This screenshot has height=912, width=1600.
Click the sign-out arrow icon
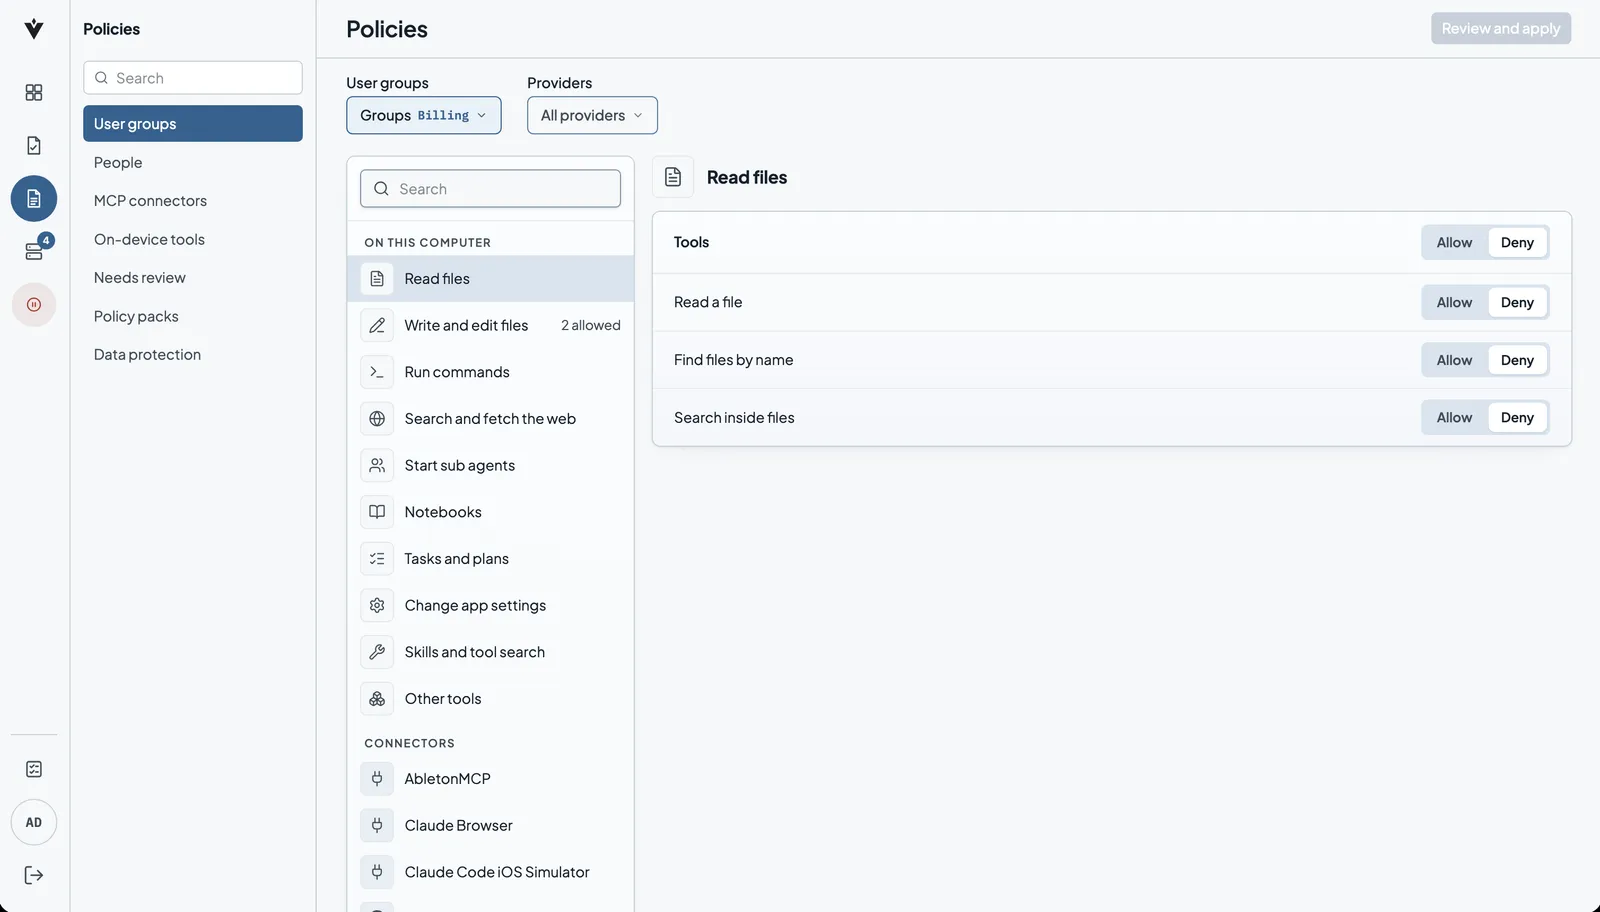[34, 875]
